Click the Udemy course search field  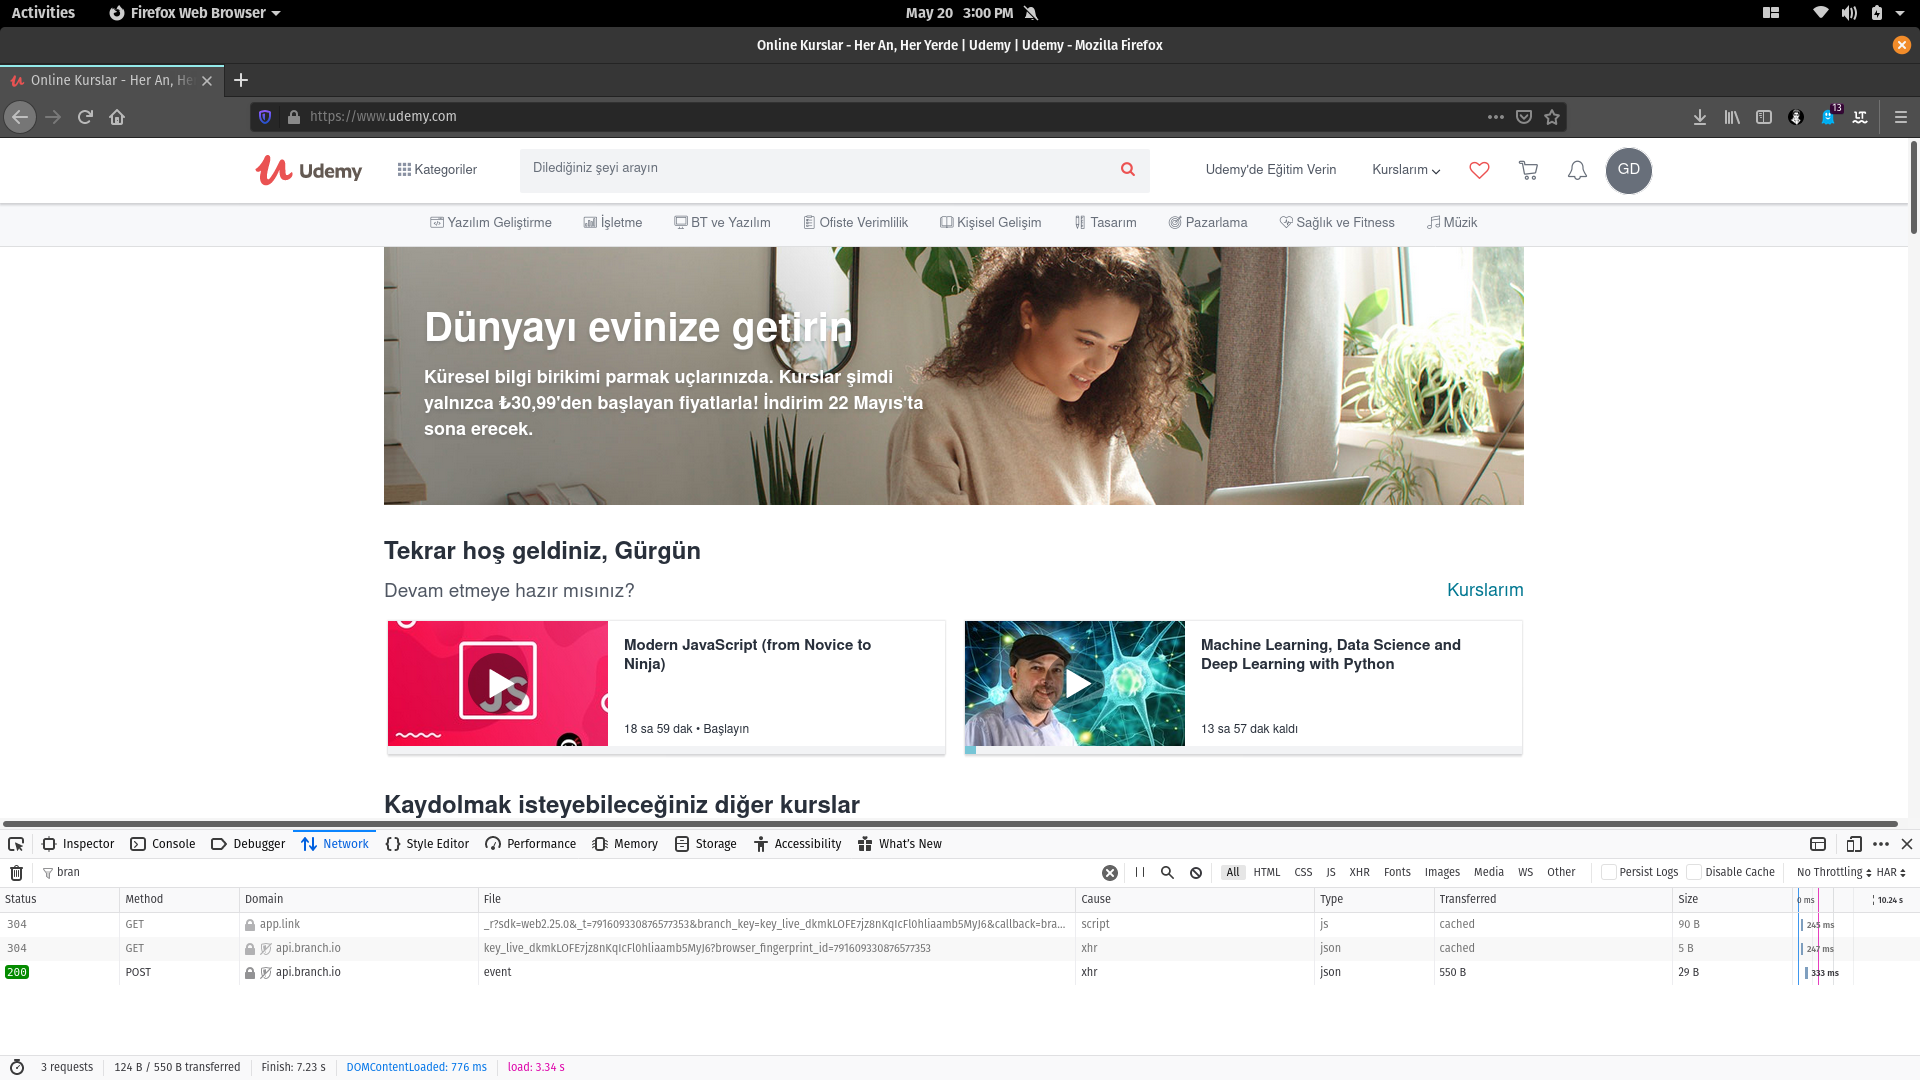click(820, 169)
